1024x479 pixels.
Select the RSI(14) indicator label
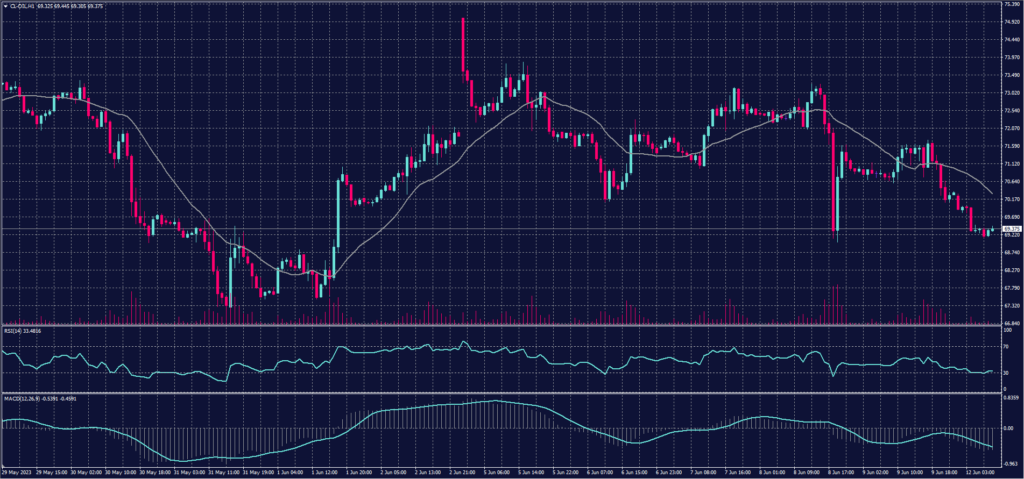(x=12, y=329)
